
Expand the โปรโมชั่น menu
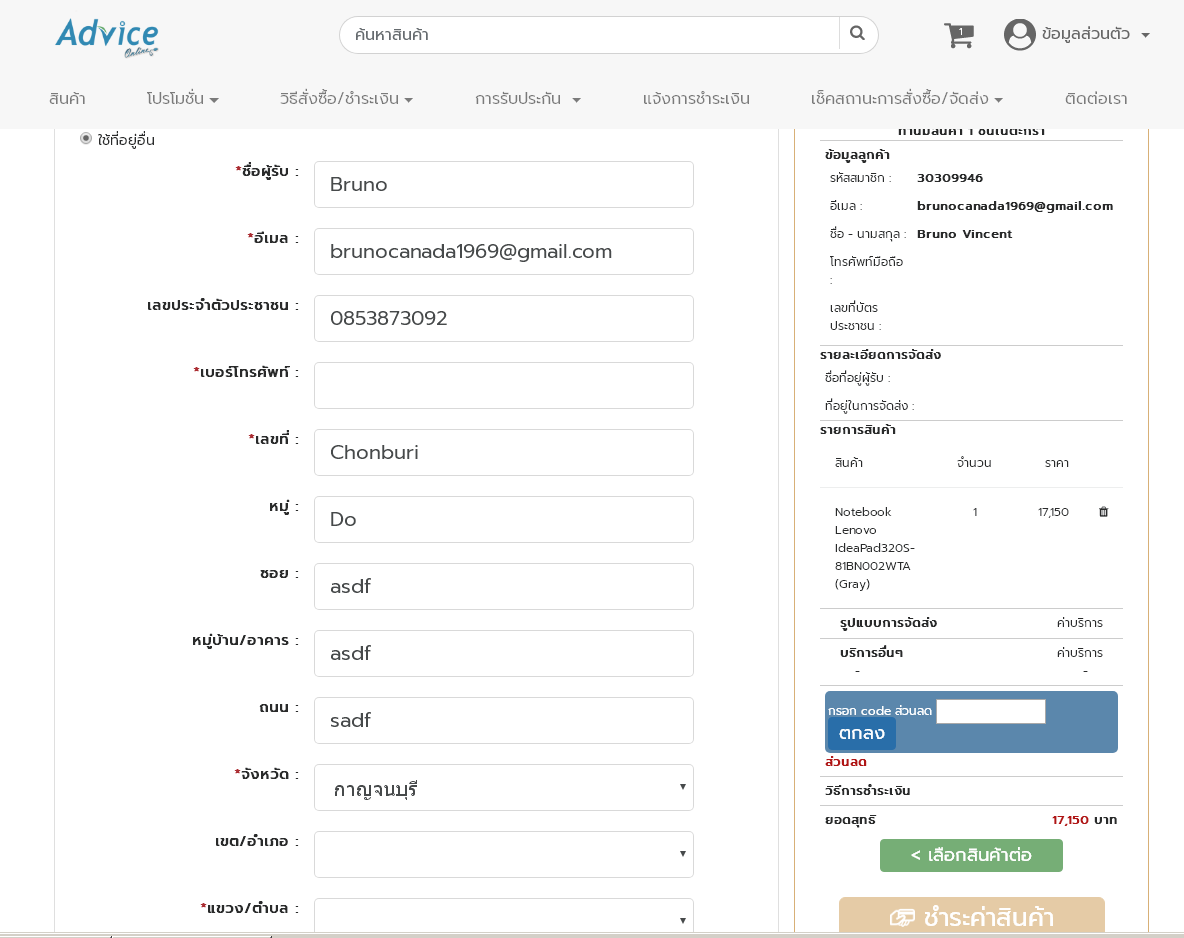click(182, 99)
